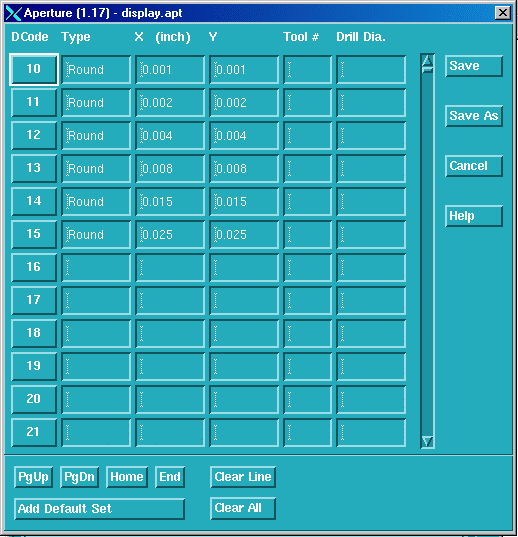Click Drill Dia. field for DCode 15
The height and width of the screenshot is (537, 518).
tap(371, 235)
